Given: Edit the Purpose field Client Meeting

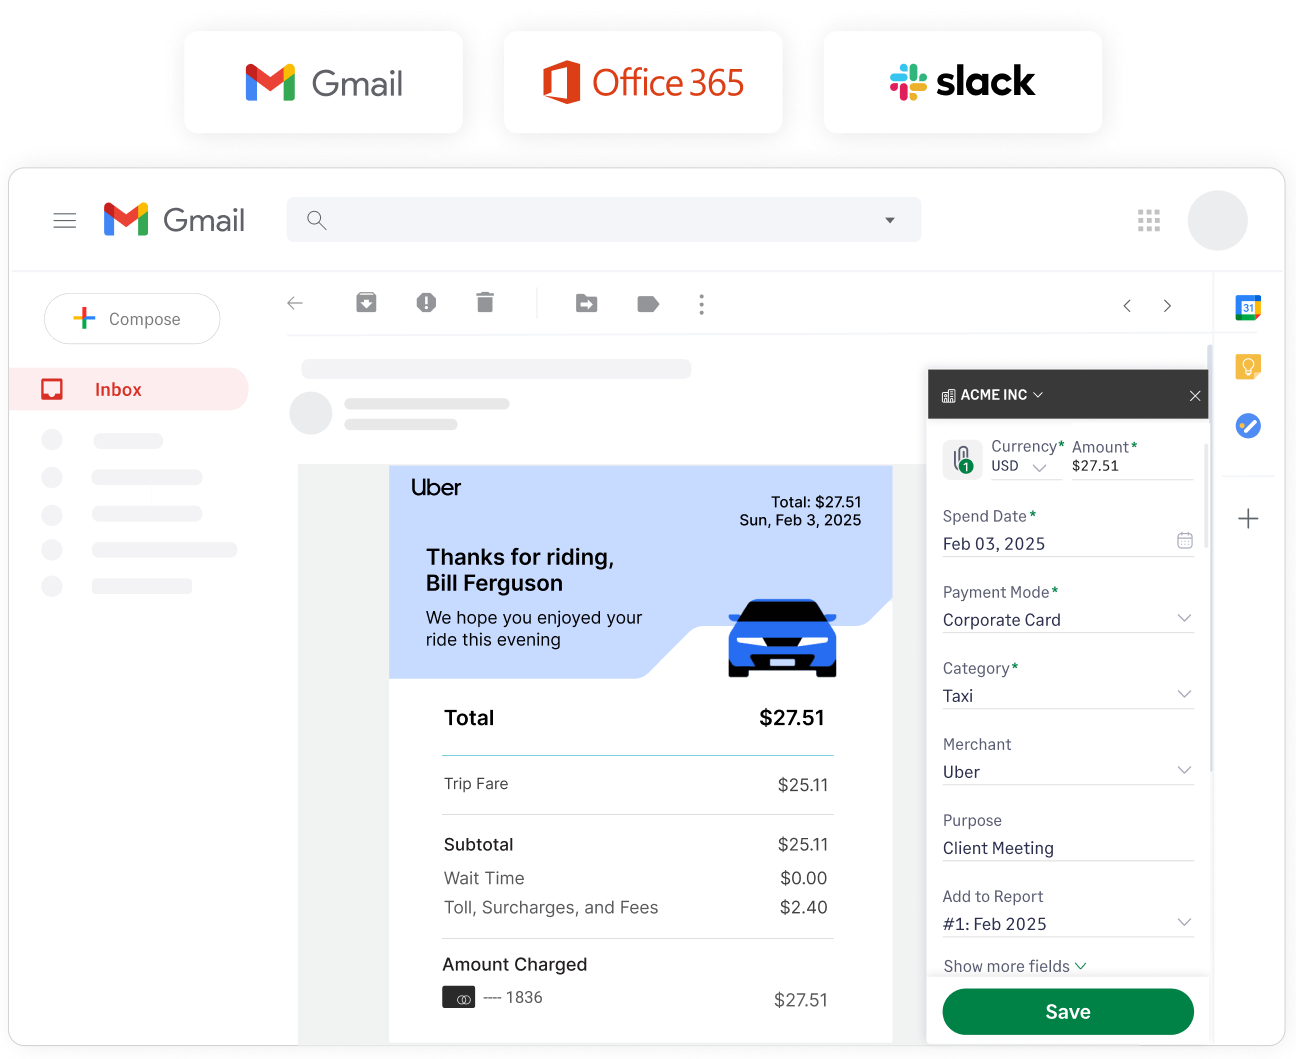Looking at the screenshot, I should tap(1068, 848).
